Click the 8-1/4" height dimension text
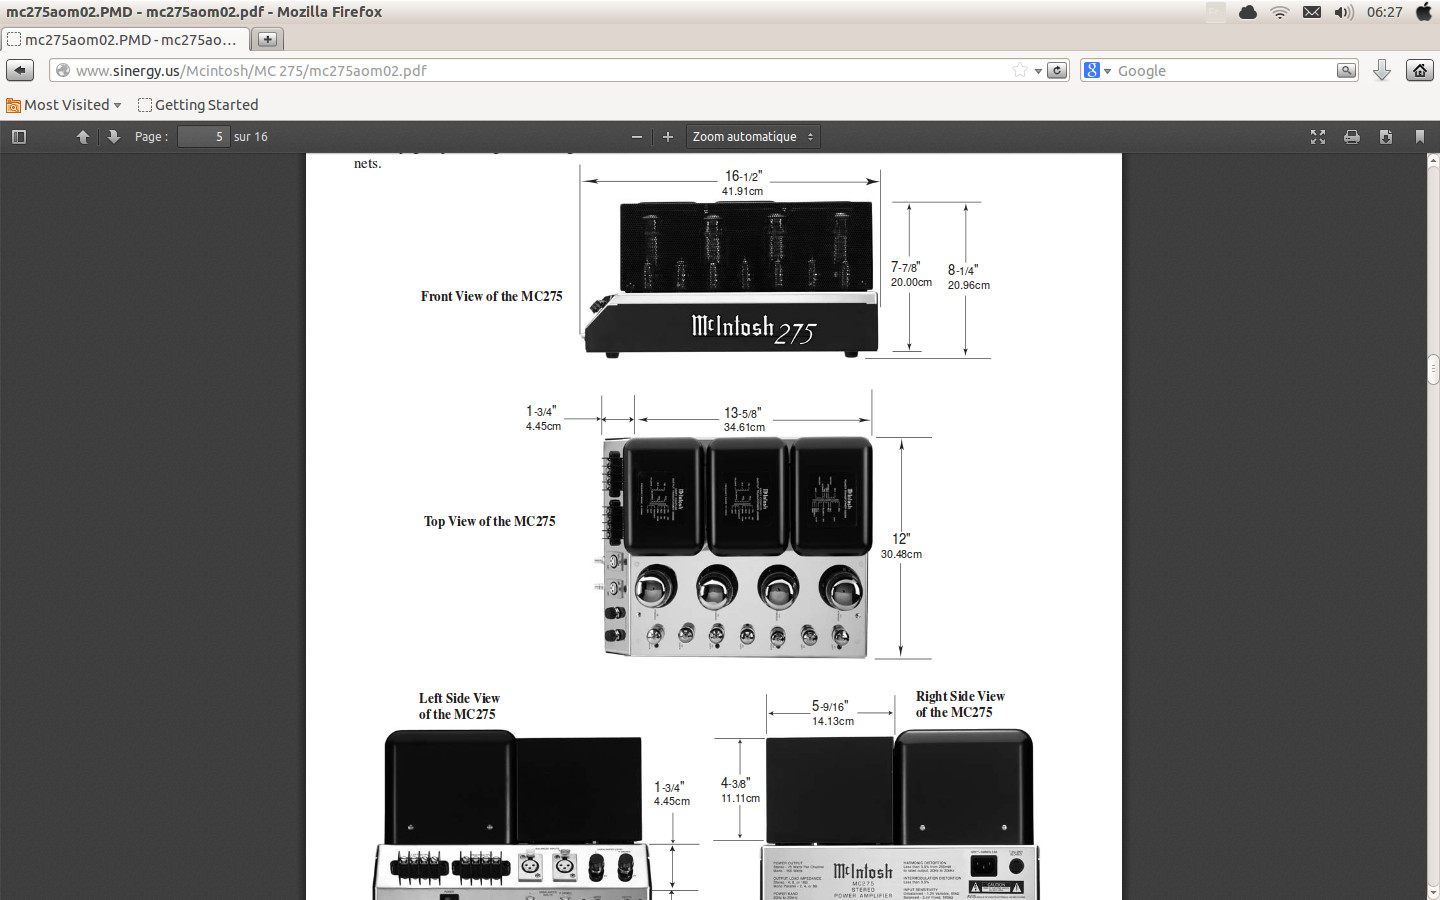Screen dimensions: 1440x900 point(963,270)
